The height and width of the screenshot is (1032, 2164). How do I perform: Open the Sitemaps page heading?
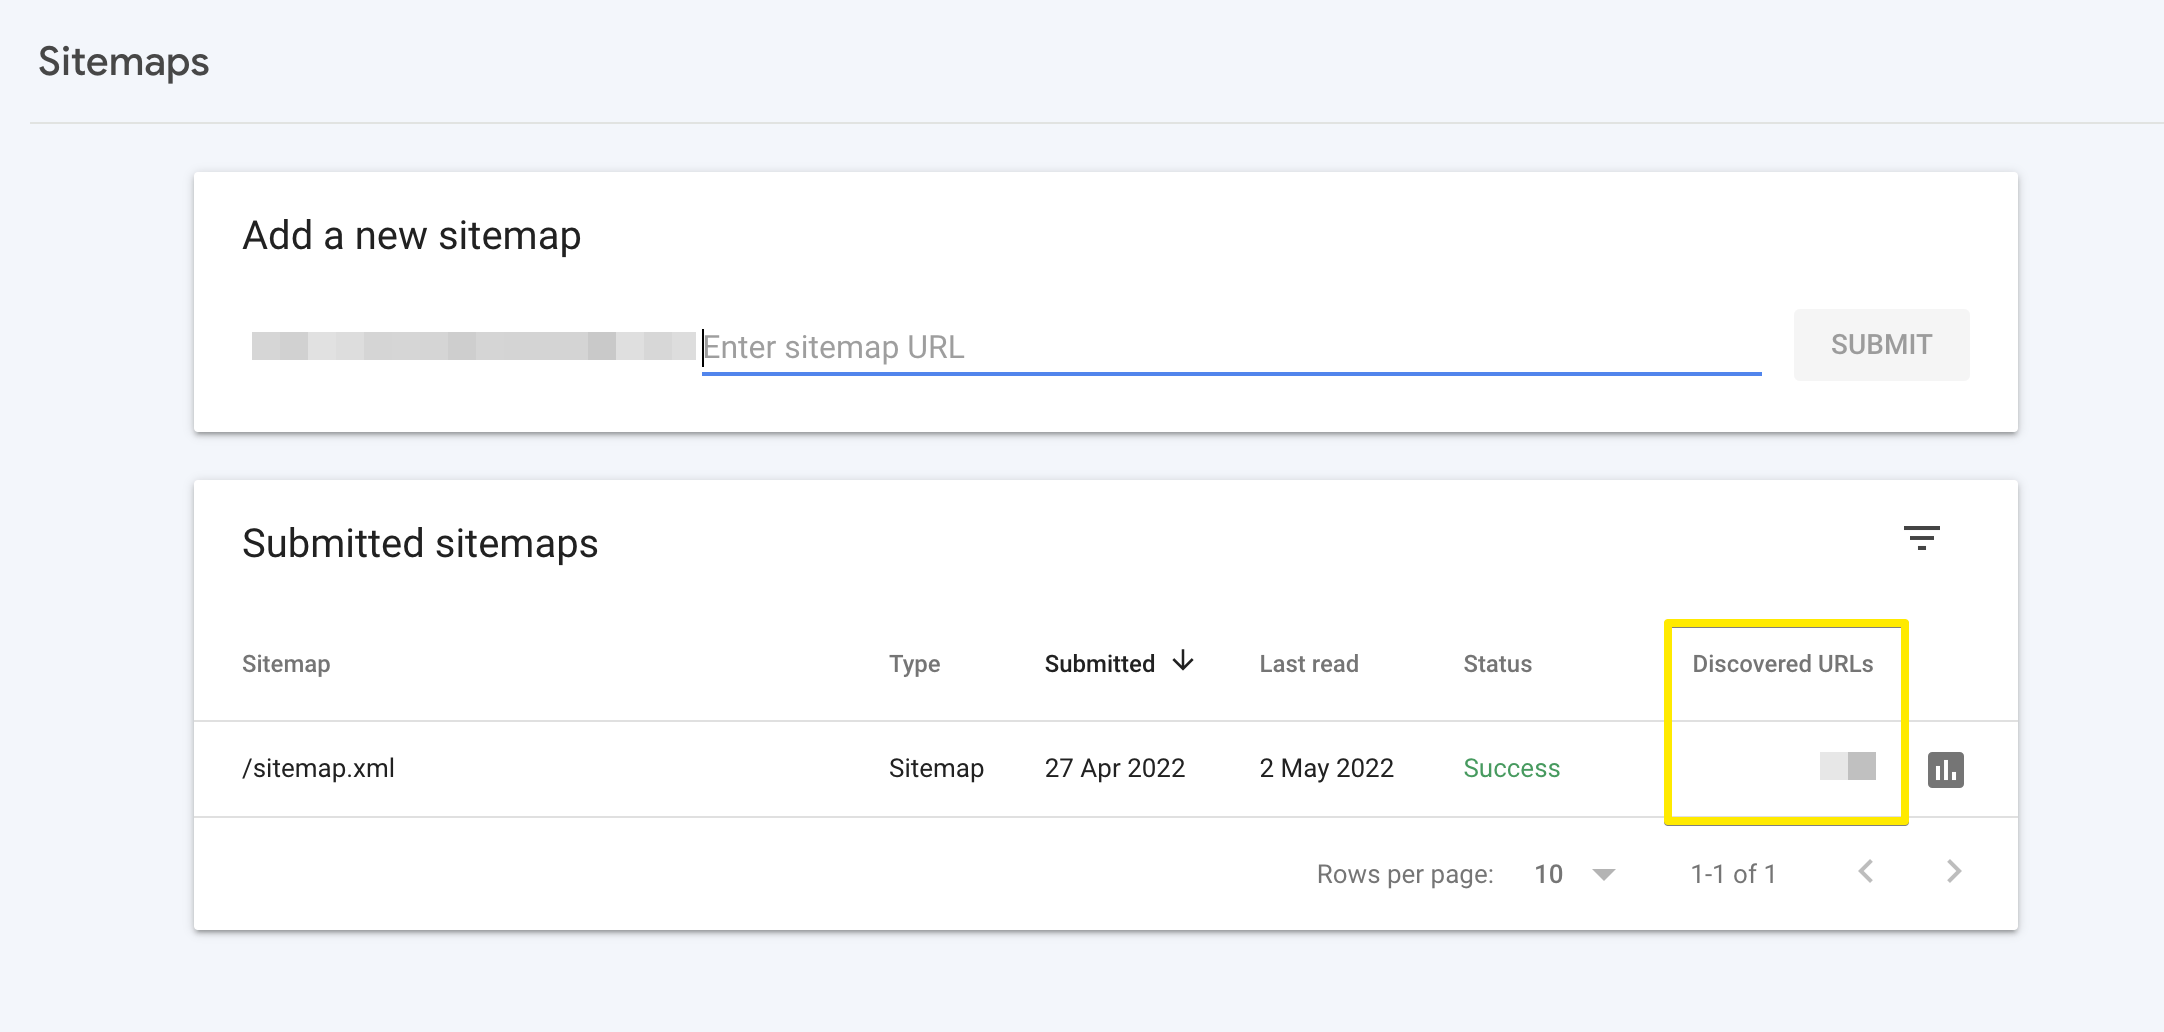pos(124,61)
